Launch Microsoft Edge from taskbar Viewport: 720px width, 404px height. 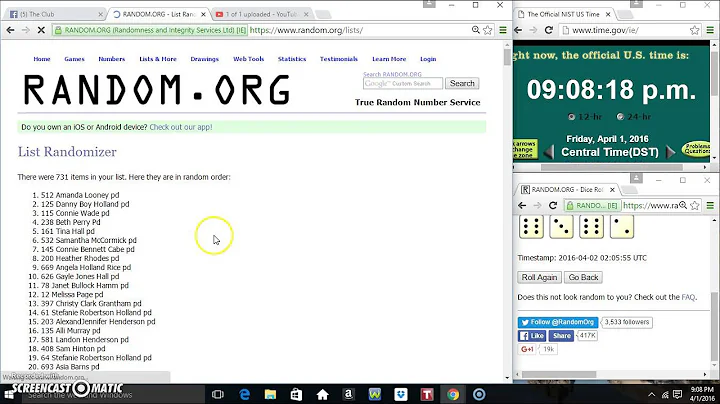click(x=244, y=394)
